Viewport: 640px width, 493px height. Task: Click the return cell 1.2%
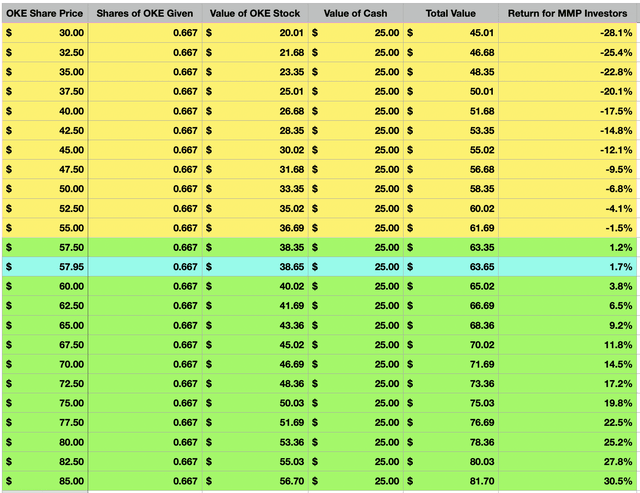point(567,247)
